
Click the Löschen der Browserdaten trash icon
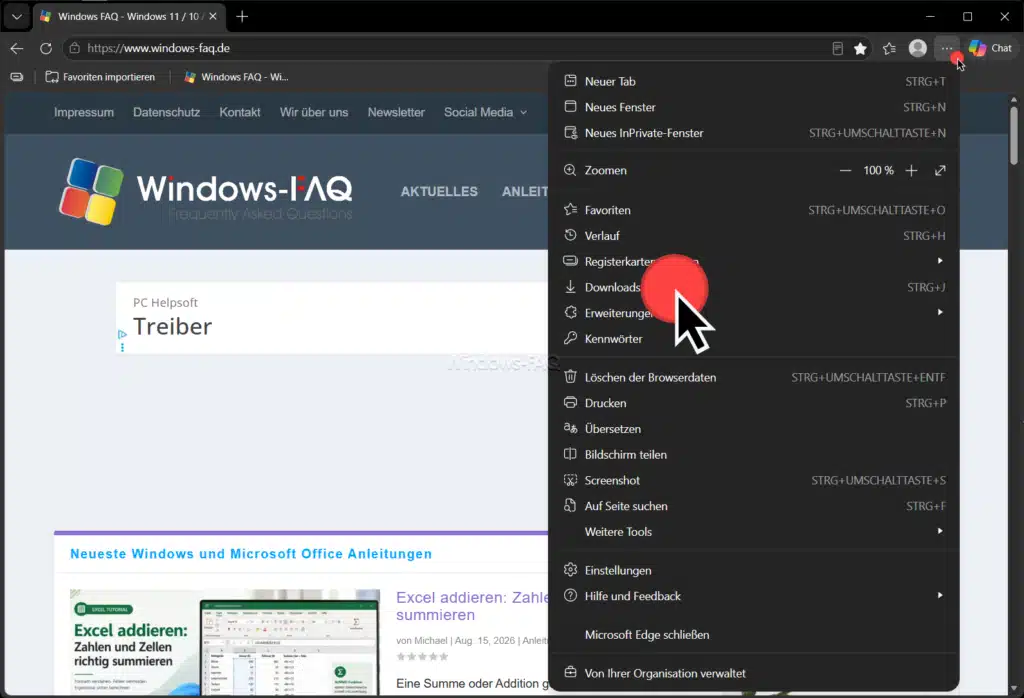coord(570,377)
